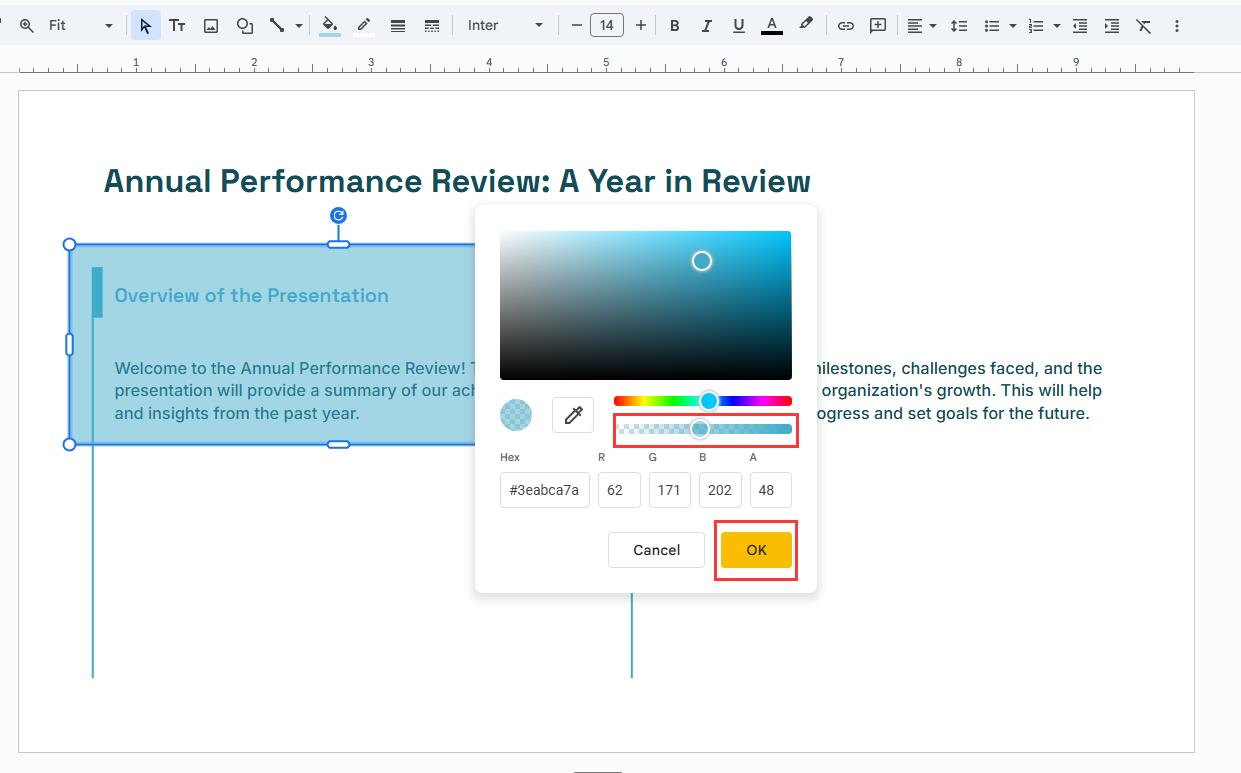Open the Inter font dropdown
The image size is (1241, 773).
pyautogui.click(x=505, y=26)
